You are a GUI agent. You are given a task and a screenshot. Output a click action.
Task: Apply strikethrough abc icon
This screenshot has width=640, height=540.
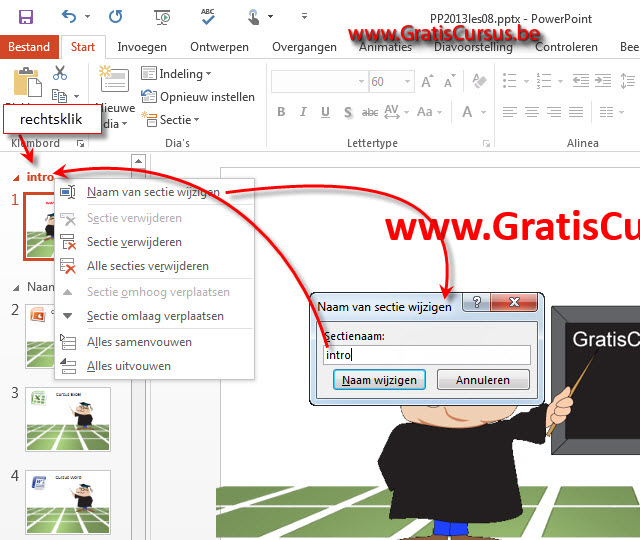click(x=370, y=112)
